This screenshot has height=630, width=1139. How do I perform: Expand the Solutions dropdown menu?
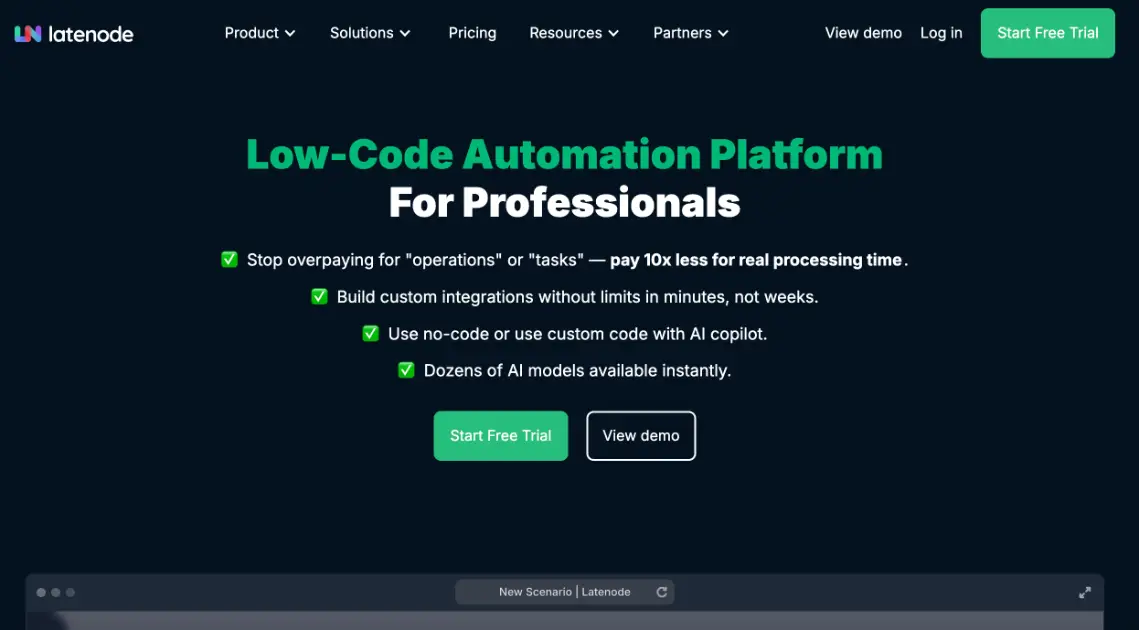click(x=370, y=33)
